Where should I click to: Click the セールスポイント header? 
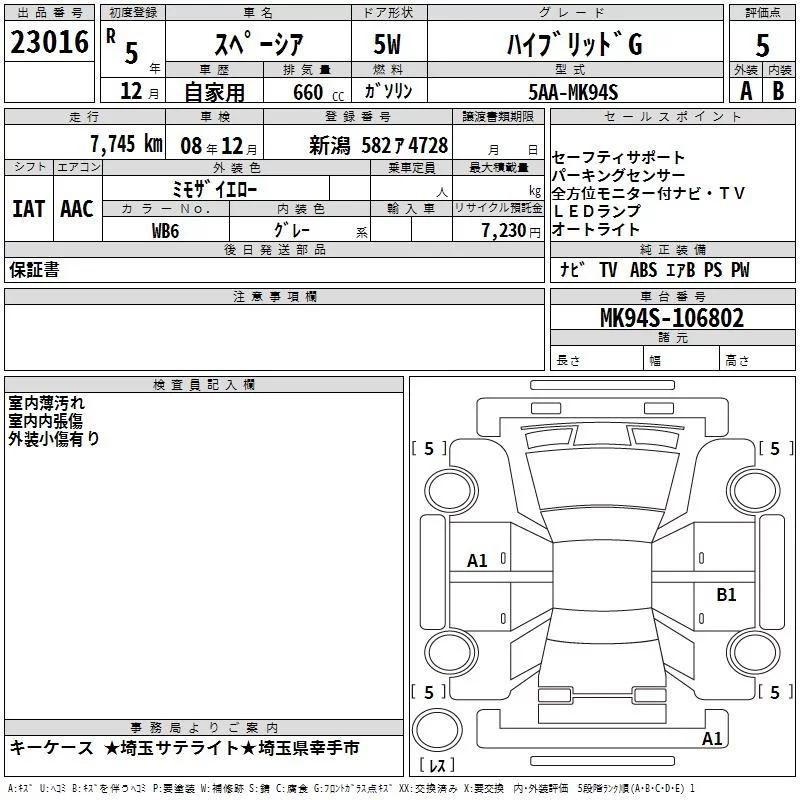click(x=672, y=117)
